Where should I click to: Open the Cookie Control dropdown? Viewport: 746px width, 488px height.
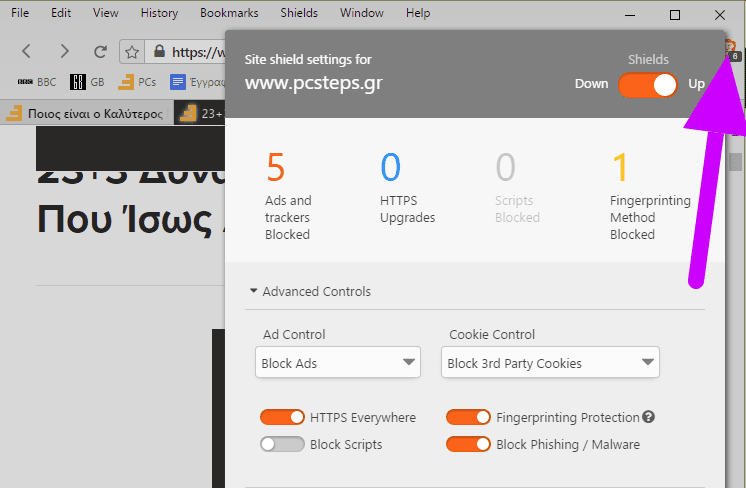(x=550, y=362)
